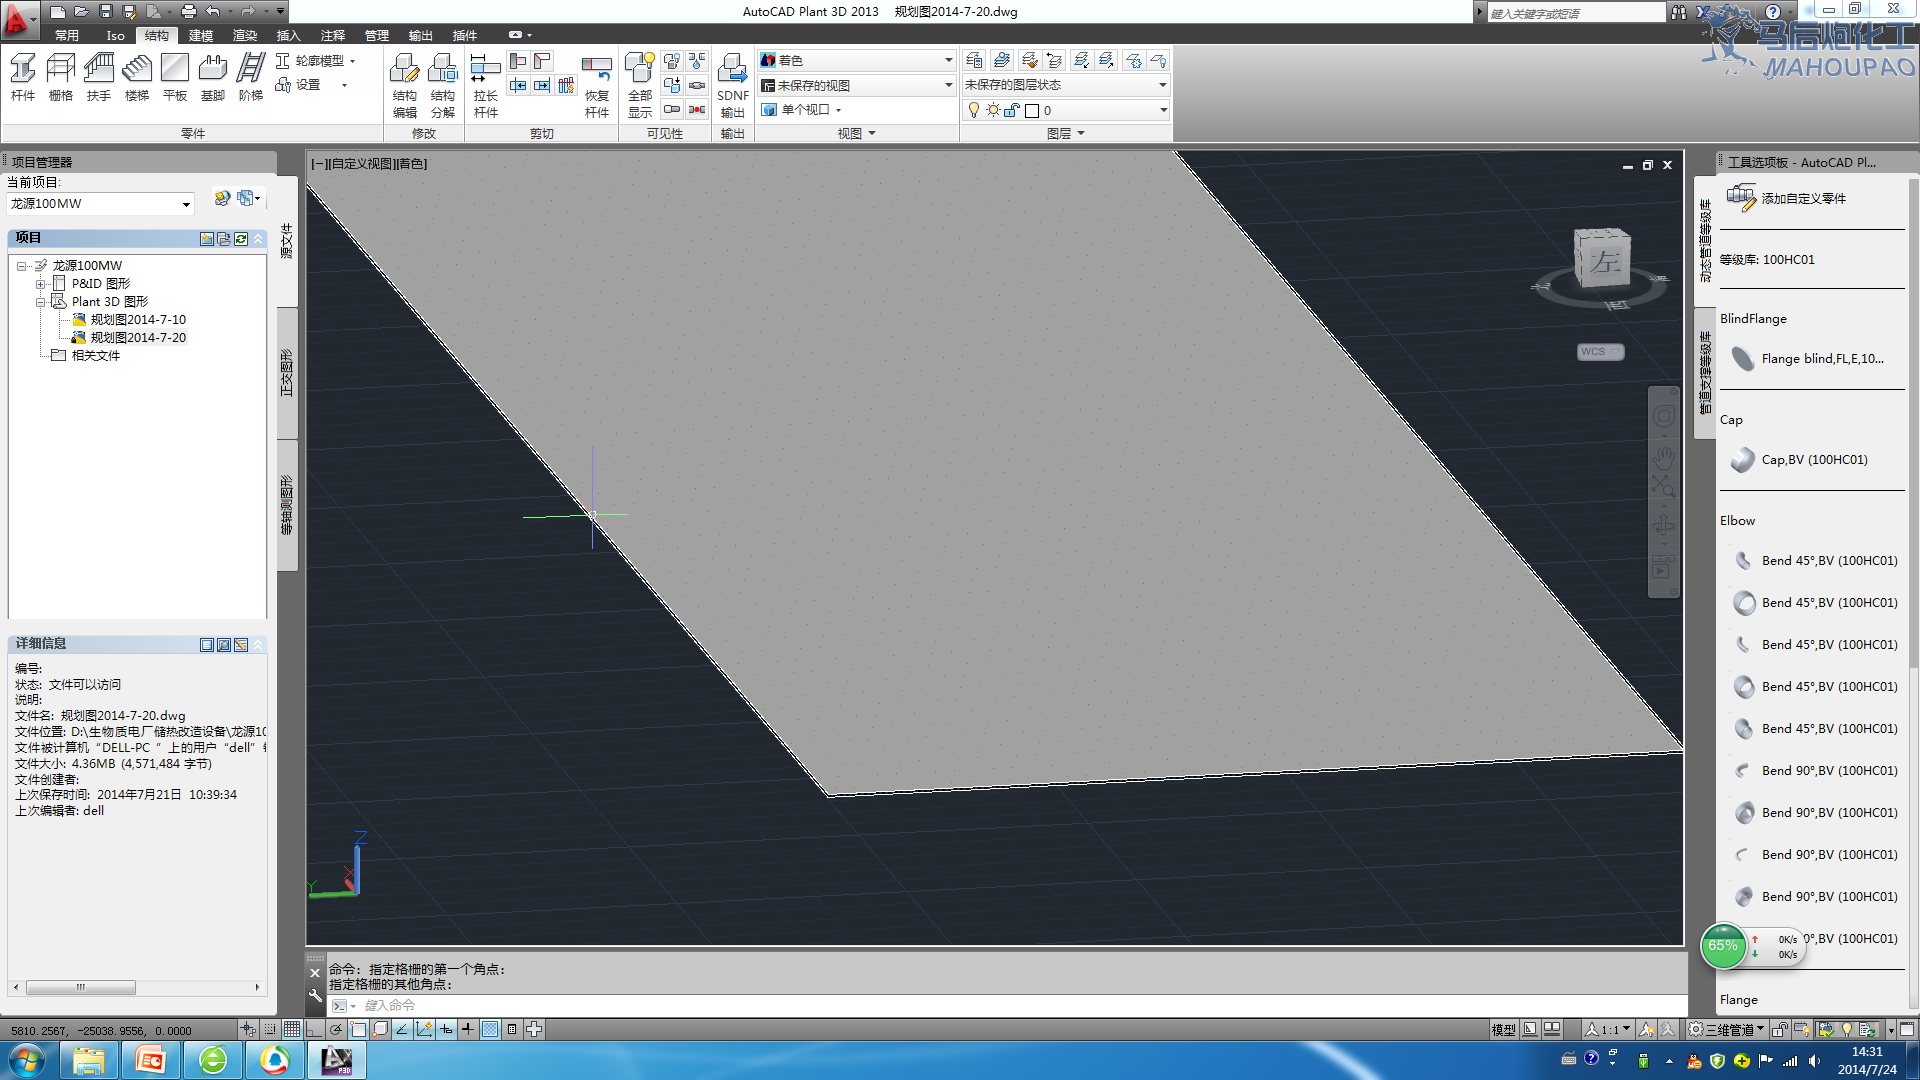Screen dimensions: 1920x1080
Task: Select the 楼梯 stairs tool
Action: (x=137, y=78)
